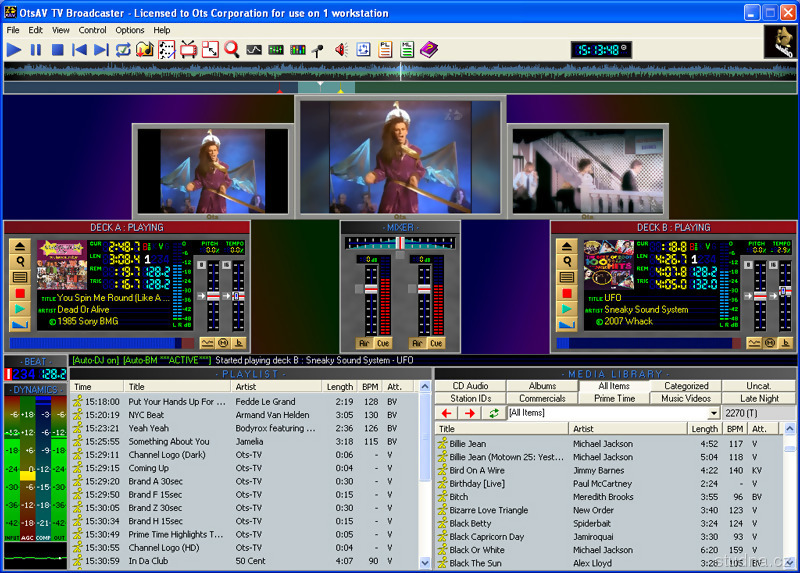The image size is (800, 573).
Task: Click the red magnifier search icon in toolbar
Action: (x=232, y=49)
